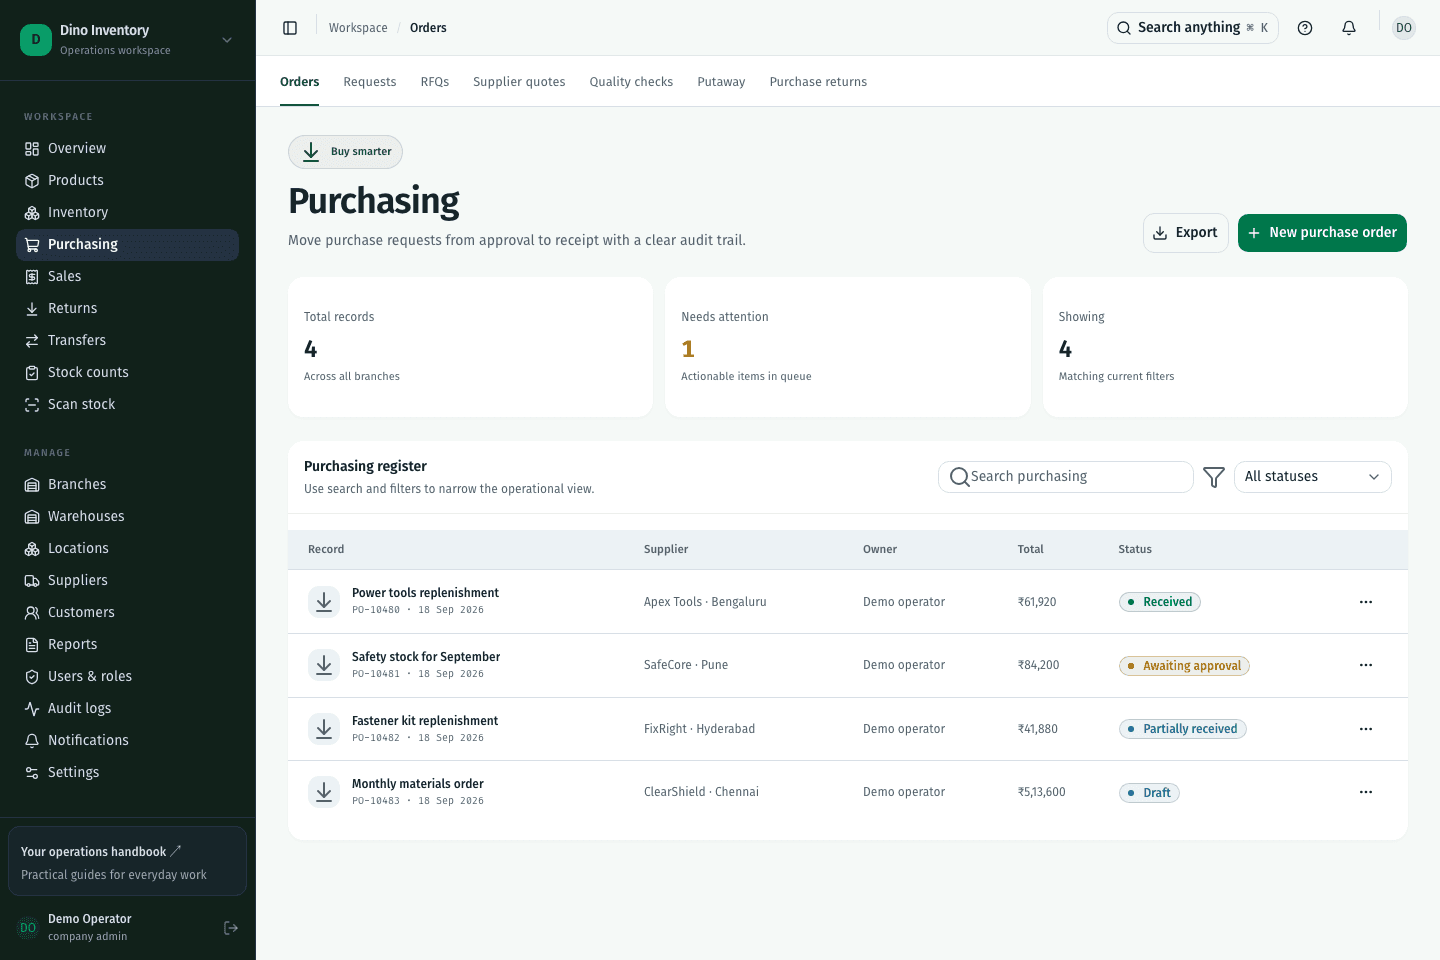1440x960 pixels.
Task: Open Inventory in sidebar
Action: click(x=127, y=212)
